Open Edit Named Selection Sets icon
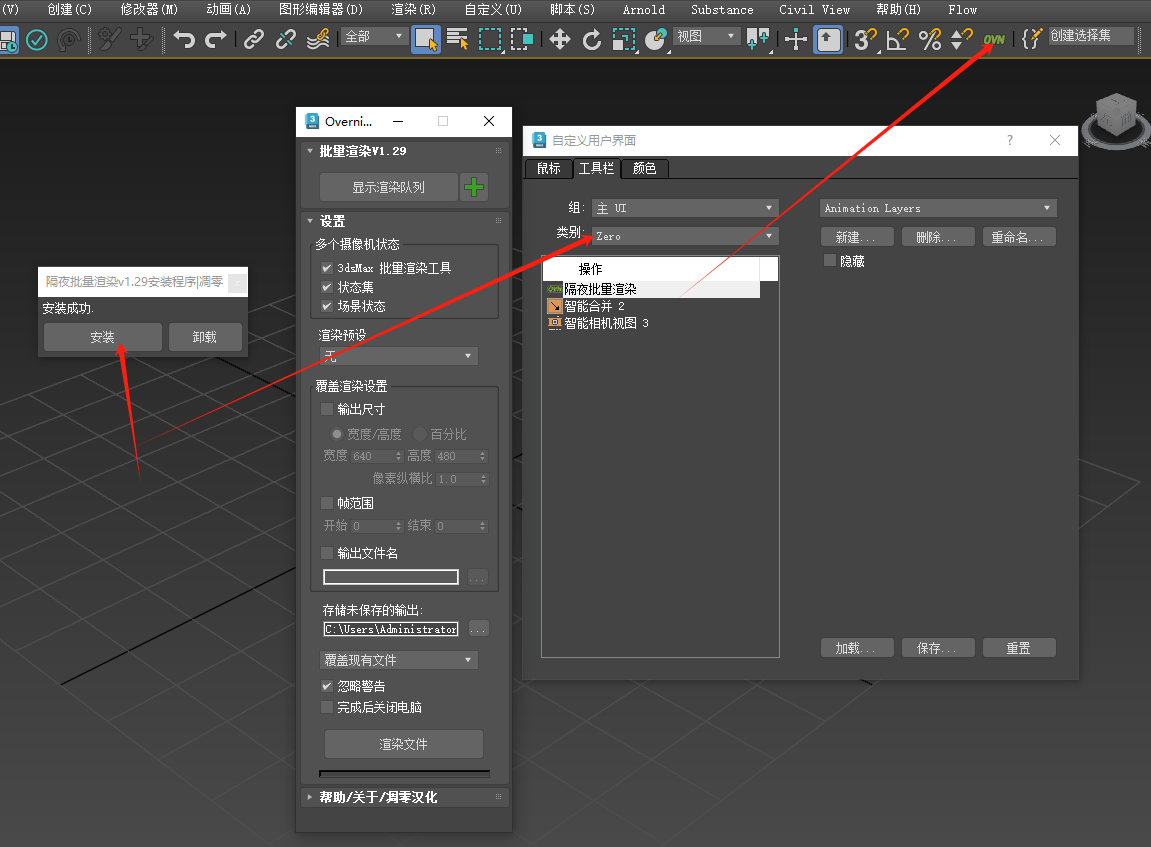Screen dimensions: 1151x847 pos(1031,38)
